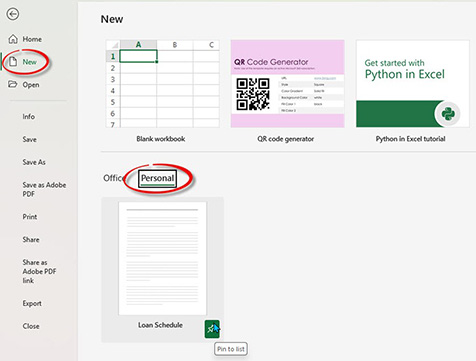Screen dimensions: 476x361
Task: Click the Home house icon
Action: tap(13, 39)
